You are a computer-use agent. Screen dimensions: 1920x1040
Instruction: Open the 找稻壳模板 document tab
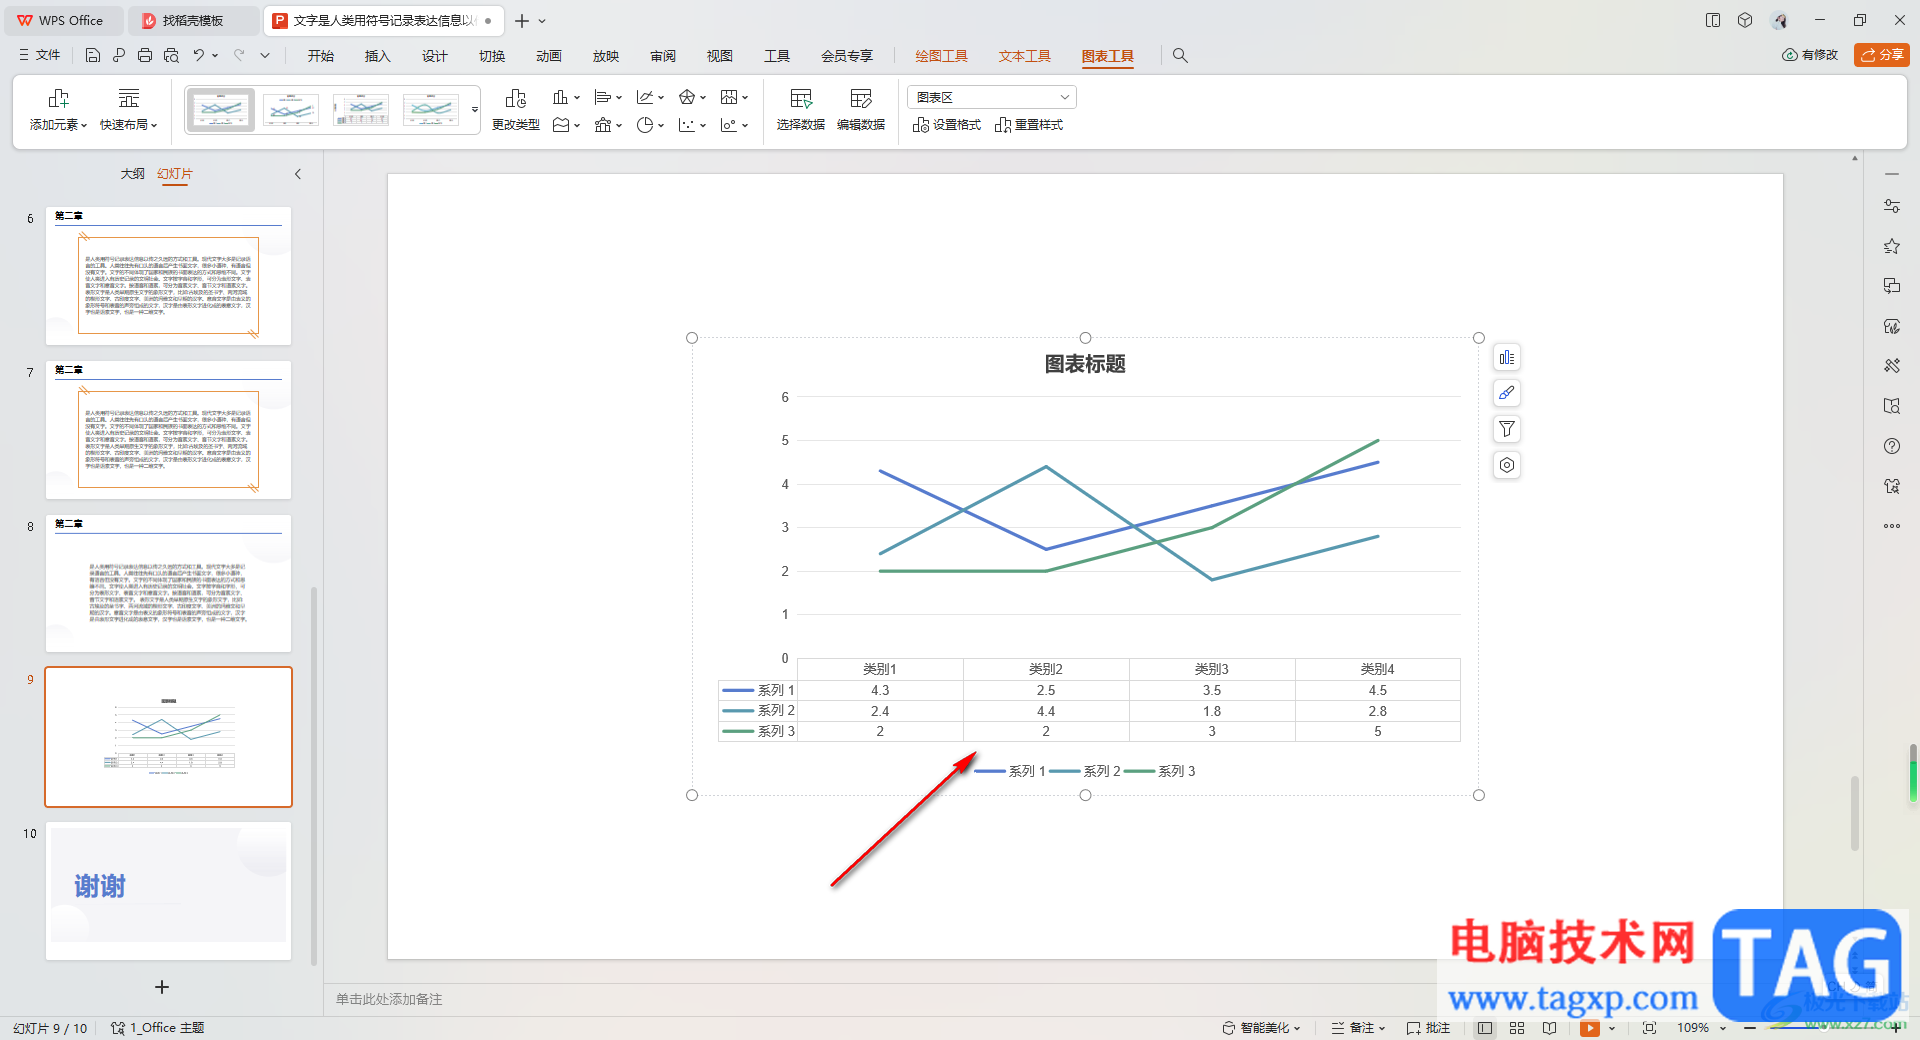[x=192, y=20]
